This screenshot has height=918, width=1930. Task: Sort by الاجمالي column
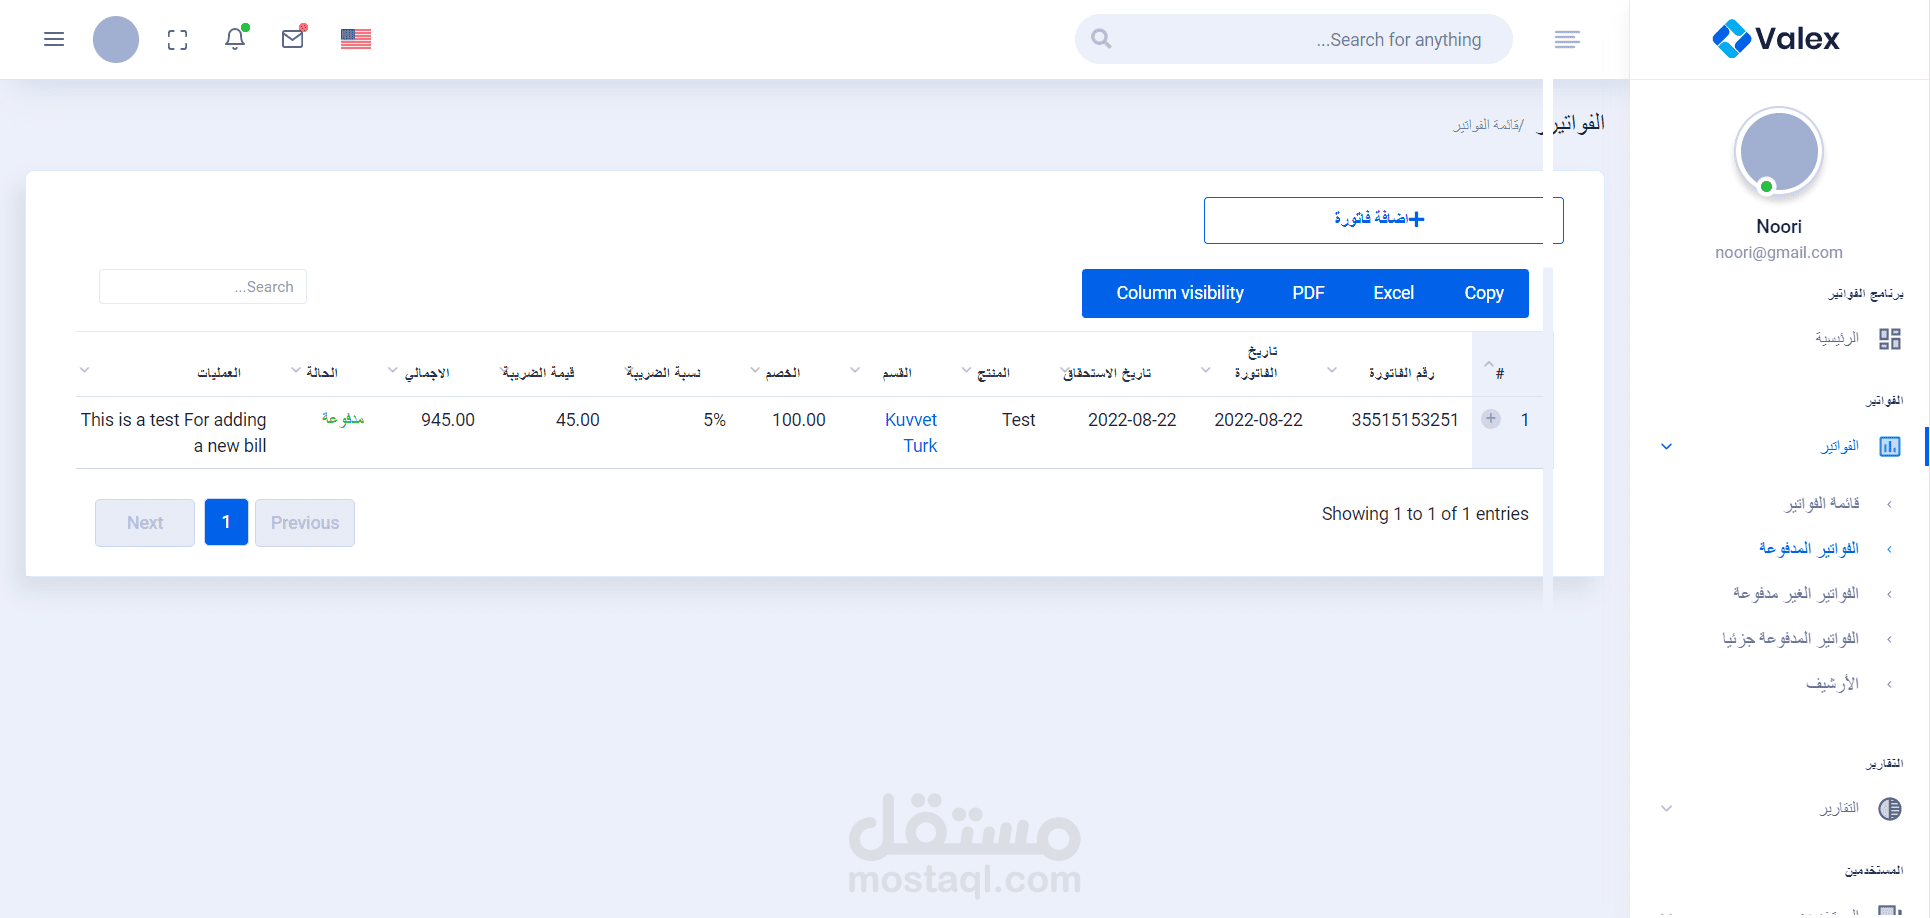(427, 372)
